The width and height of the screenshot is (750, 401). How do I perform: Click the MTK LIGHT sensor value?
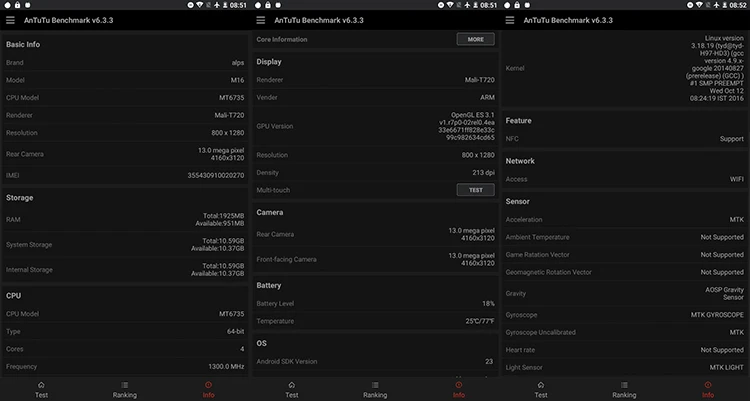tap(727, 368)
